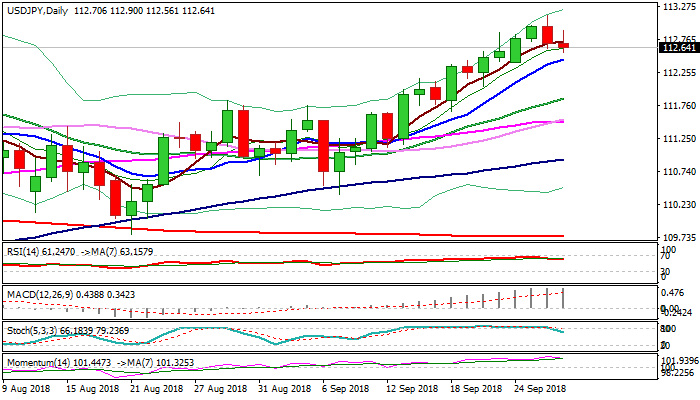Click the 12 Sep 2018 date label
The image size is (700, 400).
pos(414,388)
